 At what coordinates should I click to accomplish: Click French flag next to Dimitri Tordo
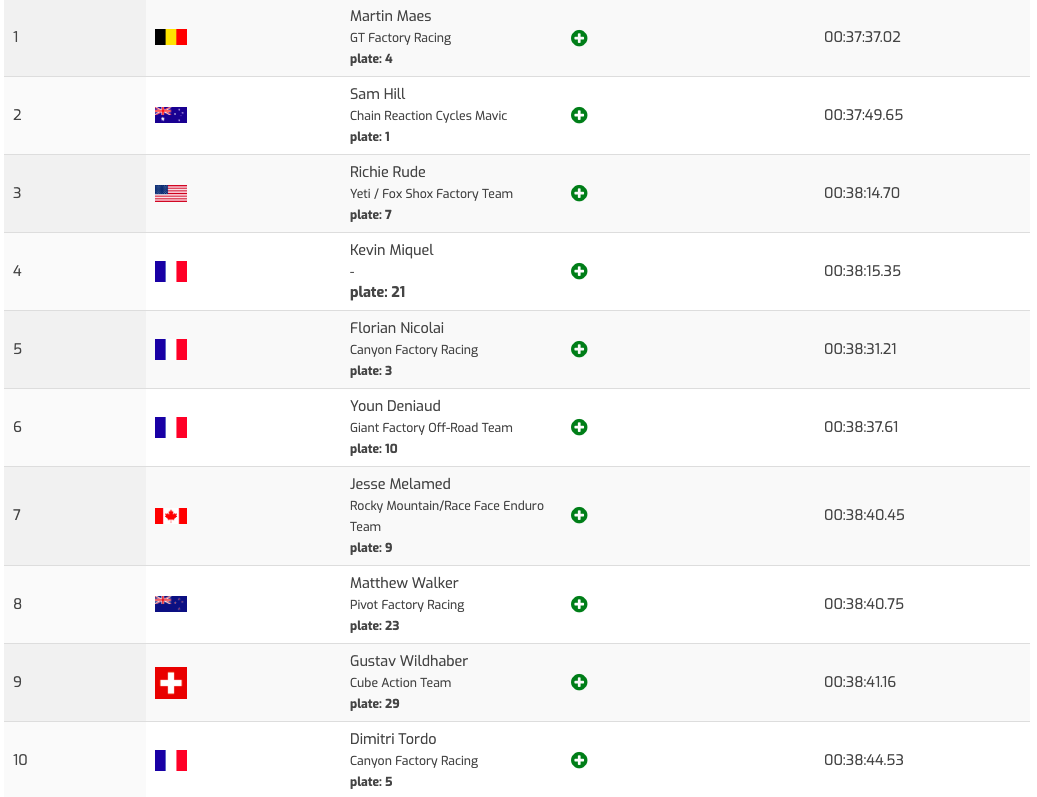pyautogui.click(x=171, y=760)
